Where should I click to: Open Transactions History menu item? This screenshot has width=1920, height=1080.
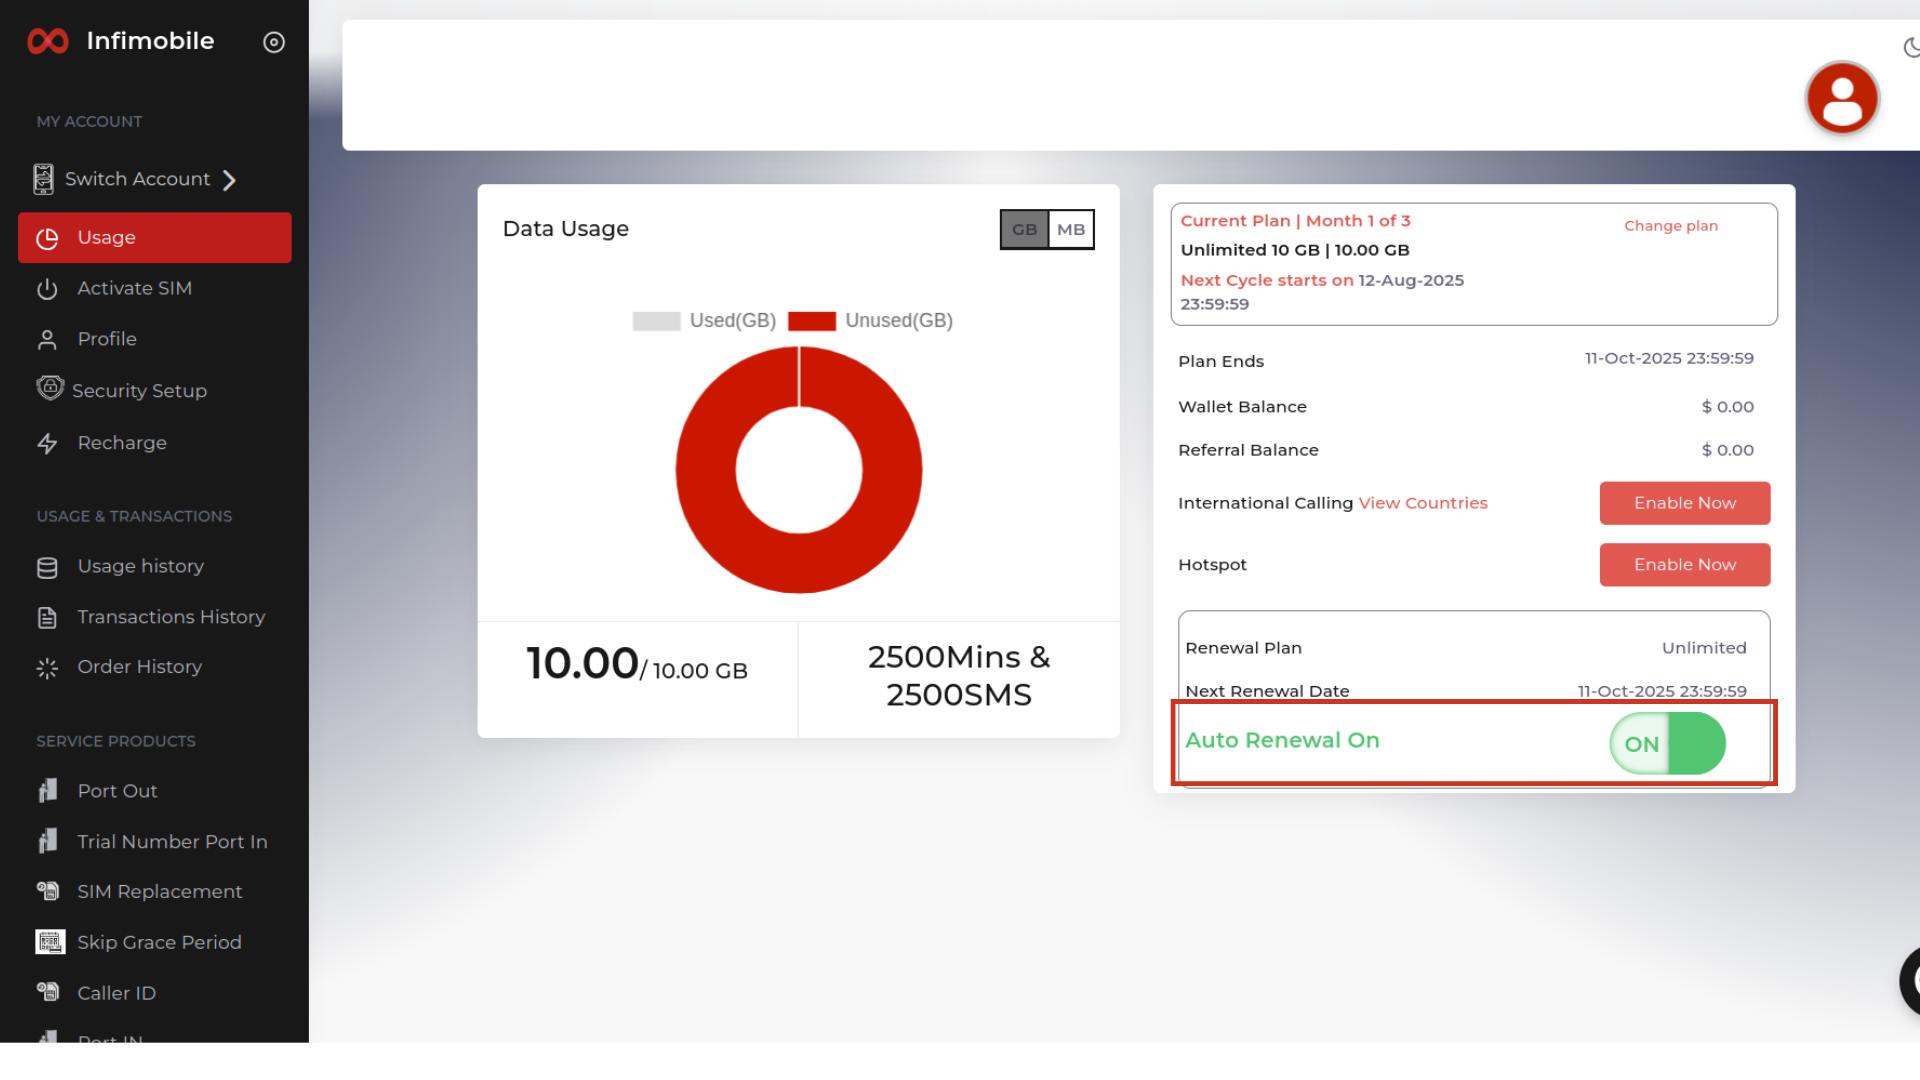171,617
